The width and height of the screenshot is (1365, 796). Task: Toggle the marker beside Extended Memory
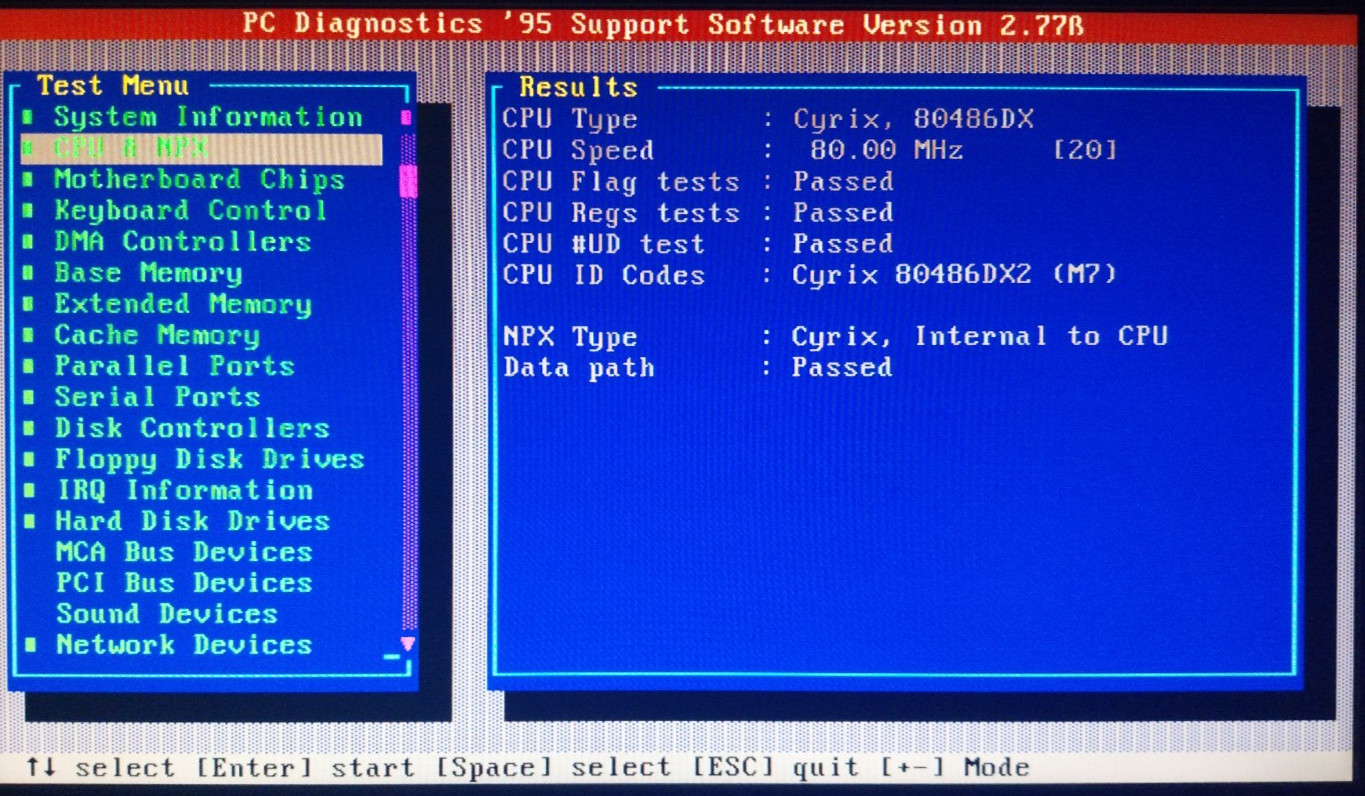pos(29,305)
